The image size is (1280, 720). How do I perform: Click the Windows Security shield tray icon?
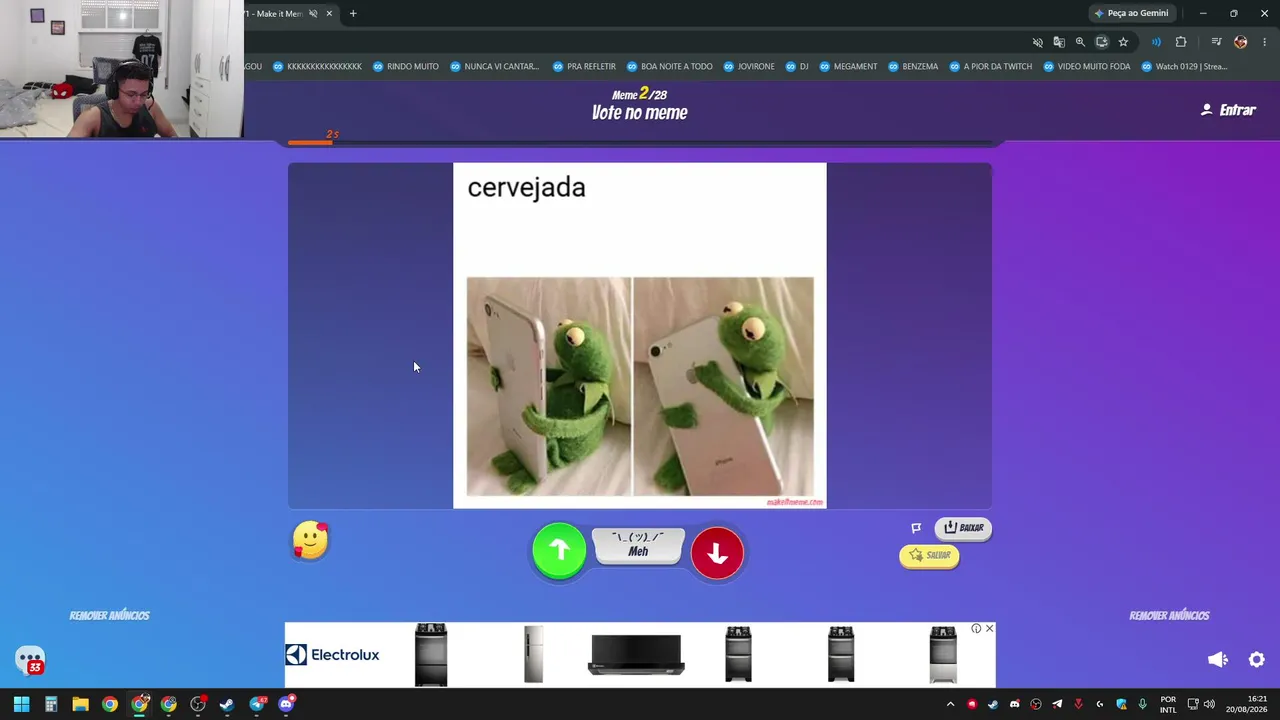pyautogui.click(x=1121, y=704)
